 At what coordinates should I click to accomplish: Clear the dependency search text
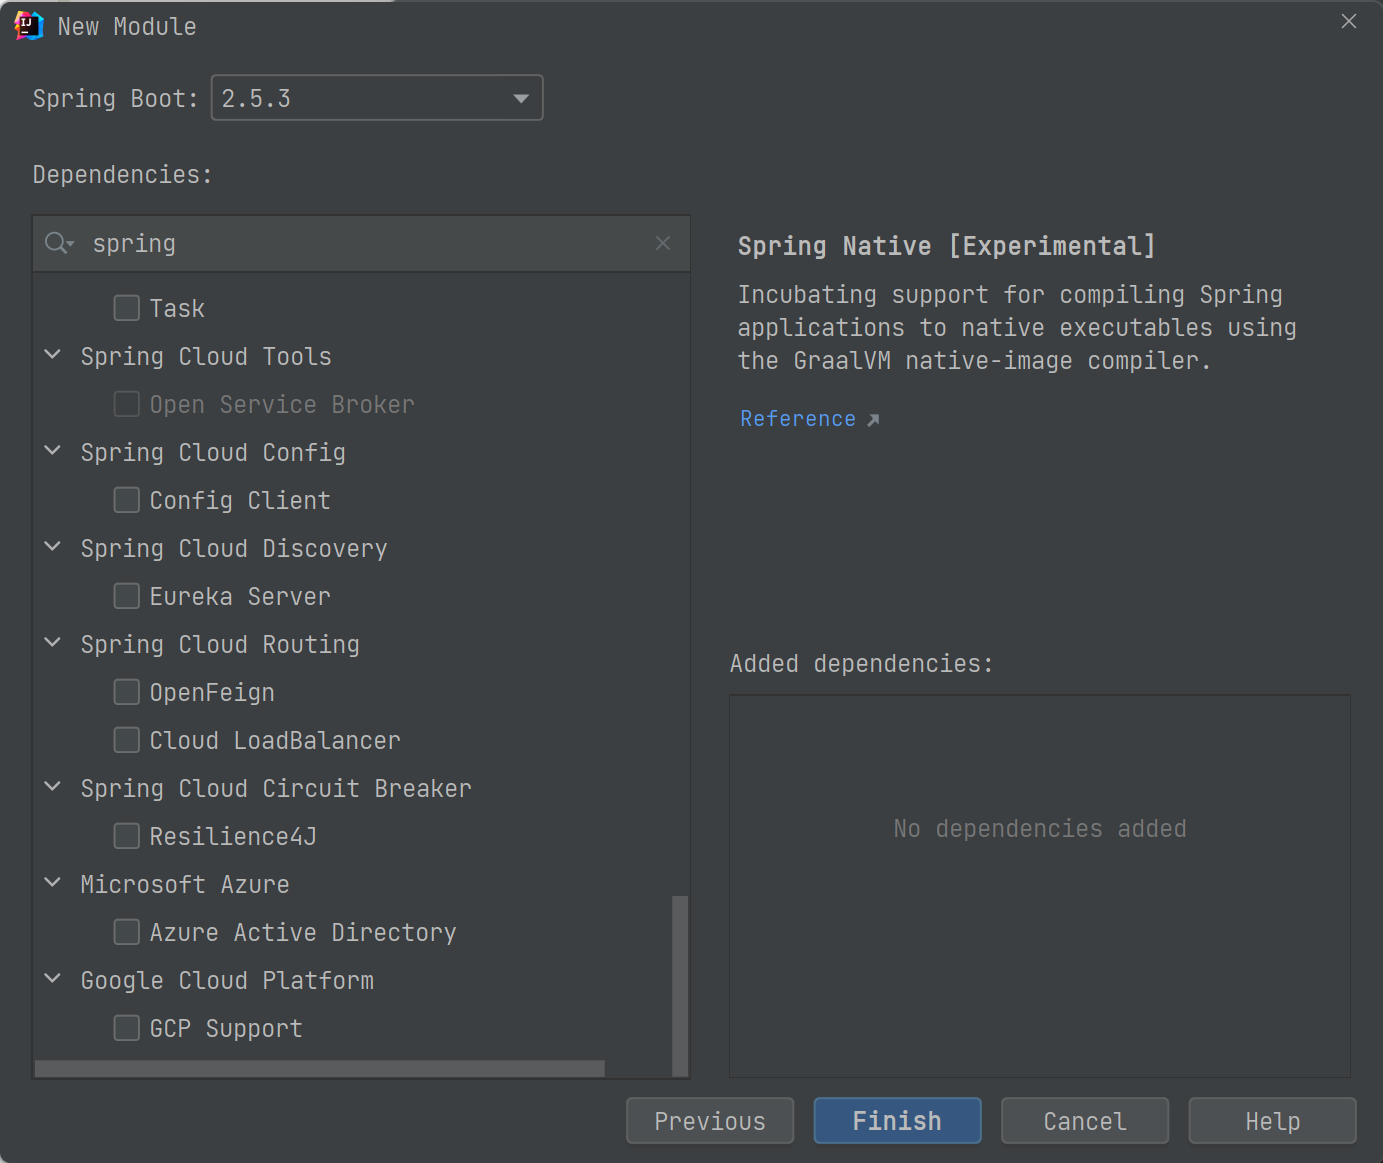[x=662, y=243]
